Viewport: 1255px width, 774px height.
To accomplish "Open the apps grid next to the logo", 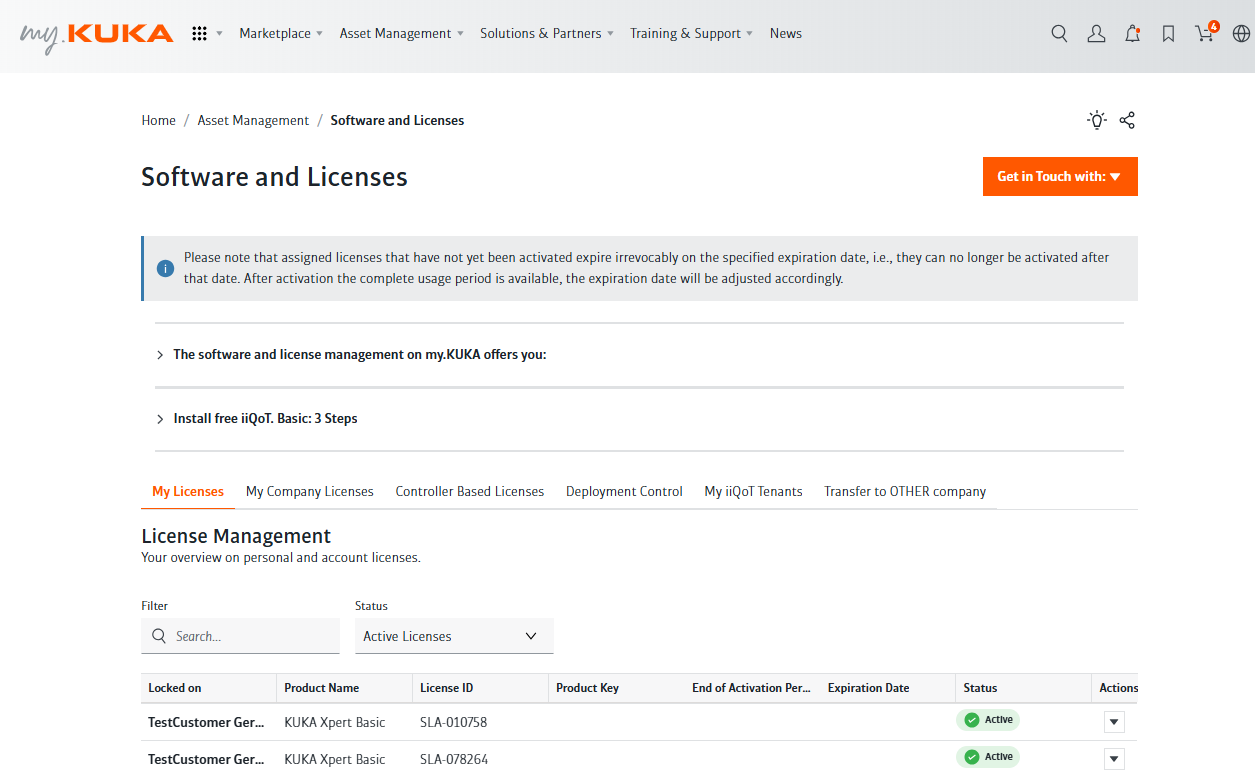I will coord(200,33).
